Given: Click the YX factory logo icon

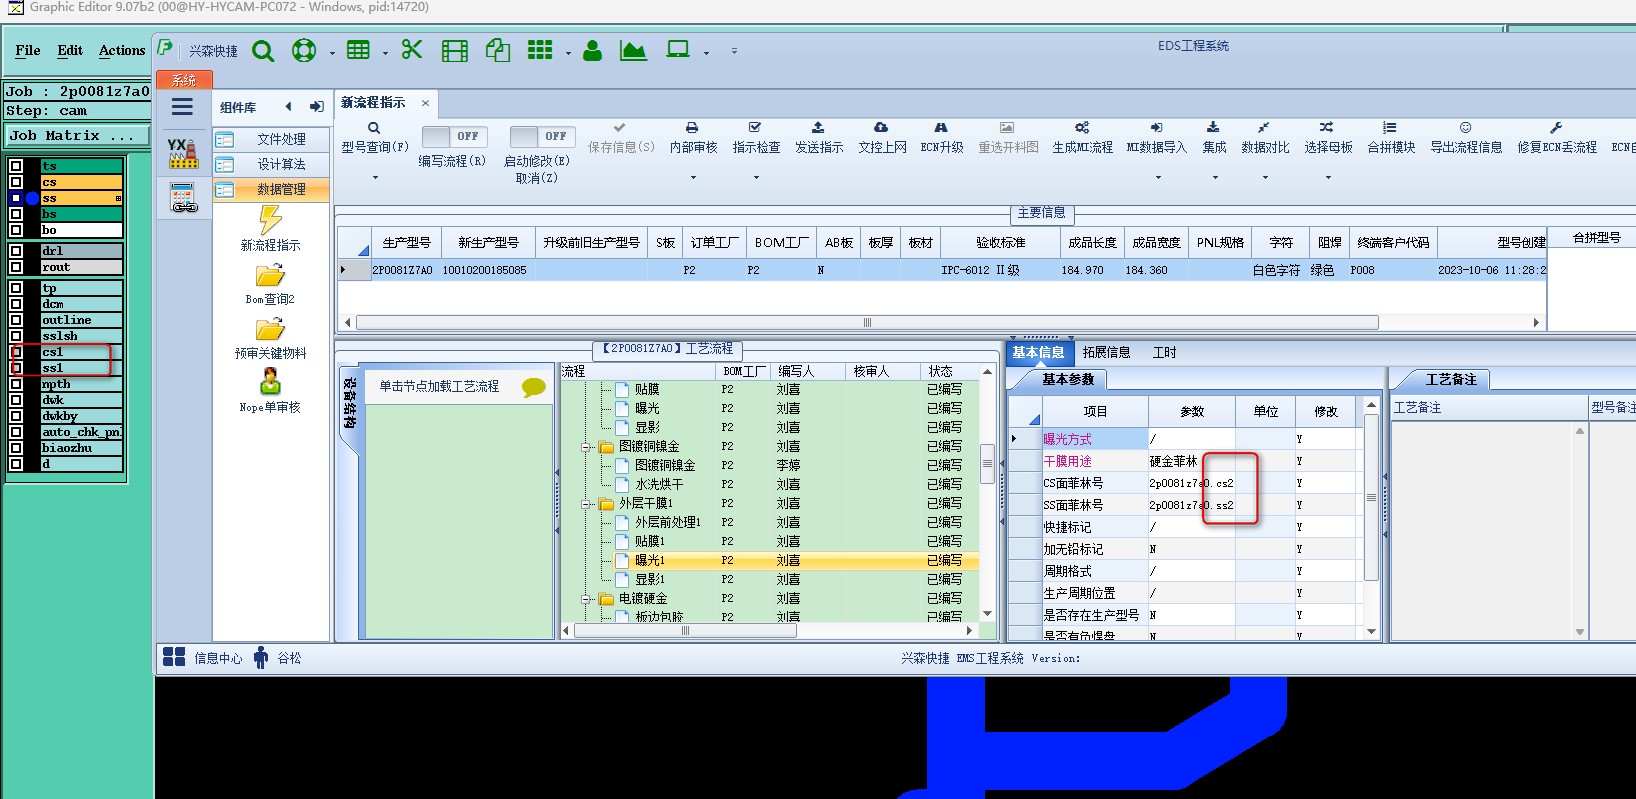Looking at the screenshot, I should tap(182, 153).
